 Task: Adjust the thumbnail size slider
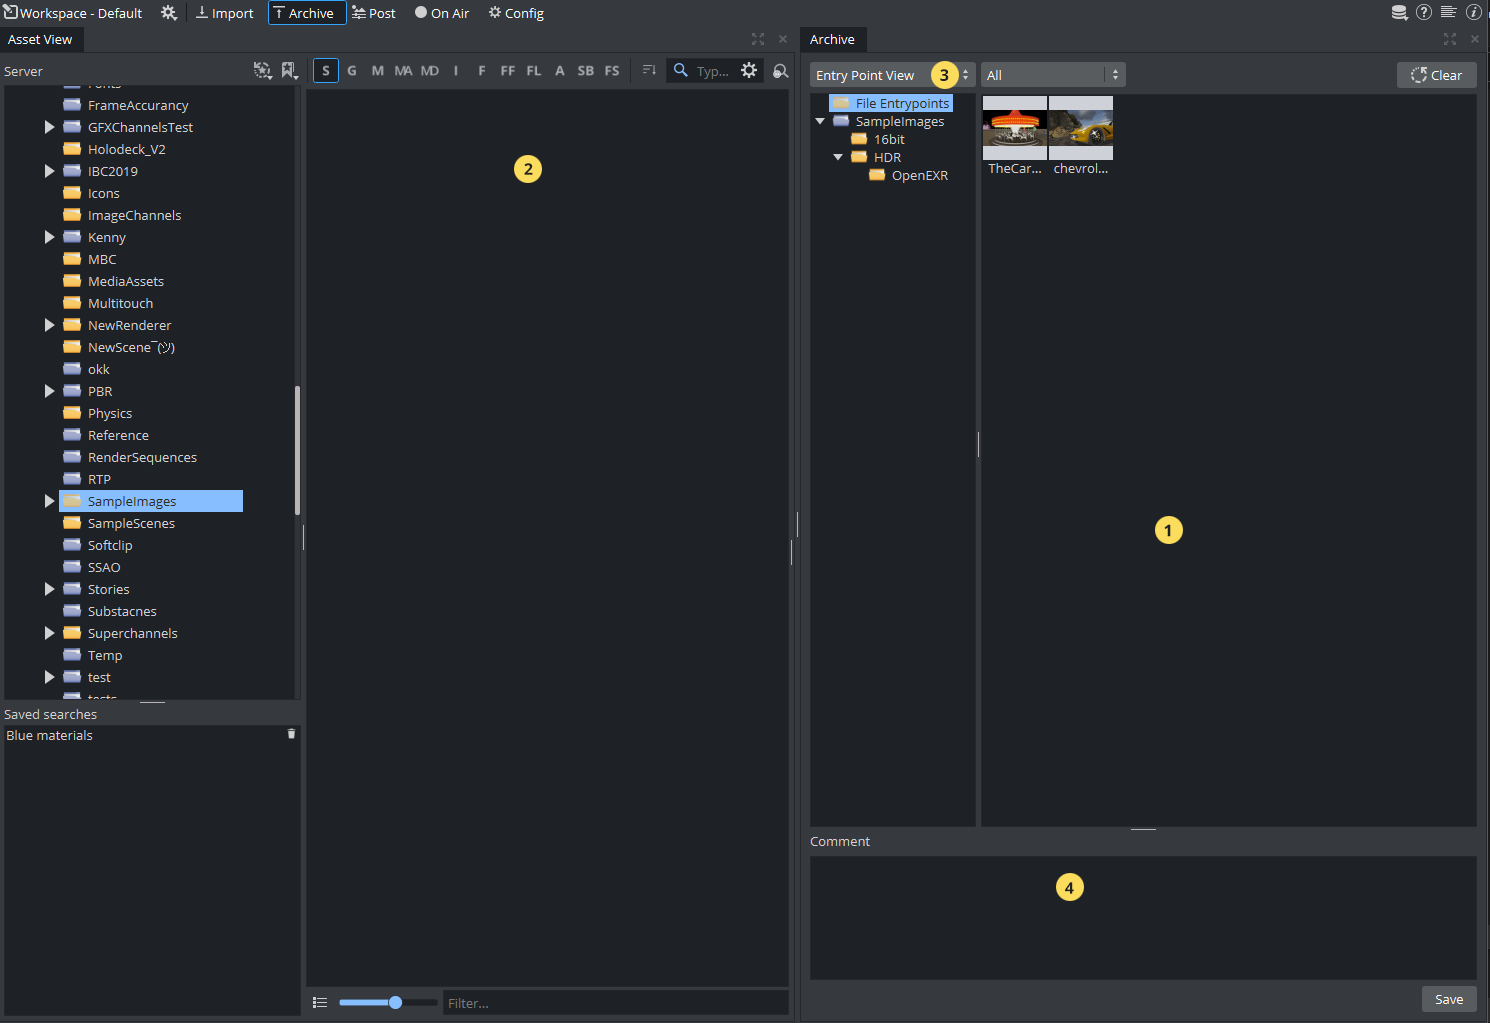coord(395,1002)
